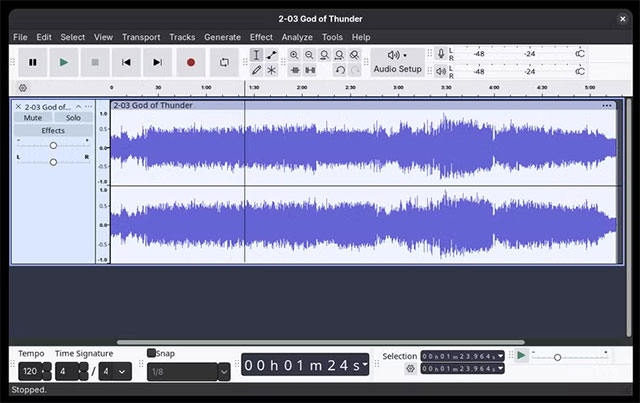Open the Audio Setup dropdown
The image size is (640, 403).
(398, 62)
